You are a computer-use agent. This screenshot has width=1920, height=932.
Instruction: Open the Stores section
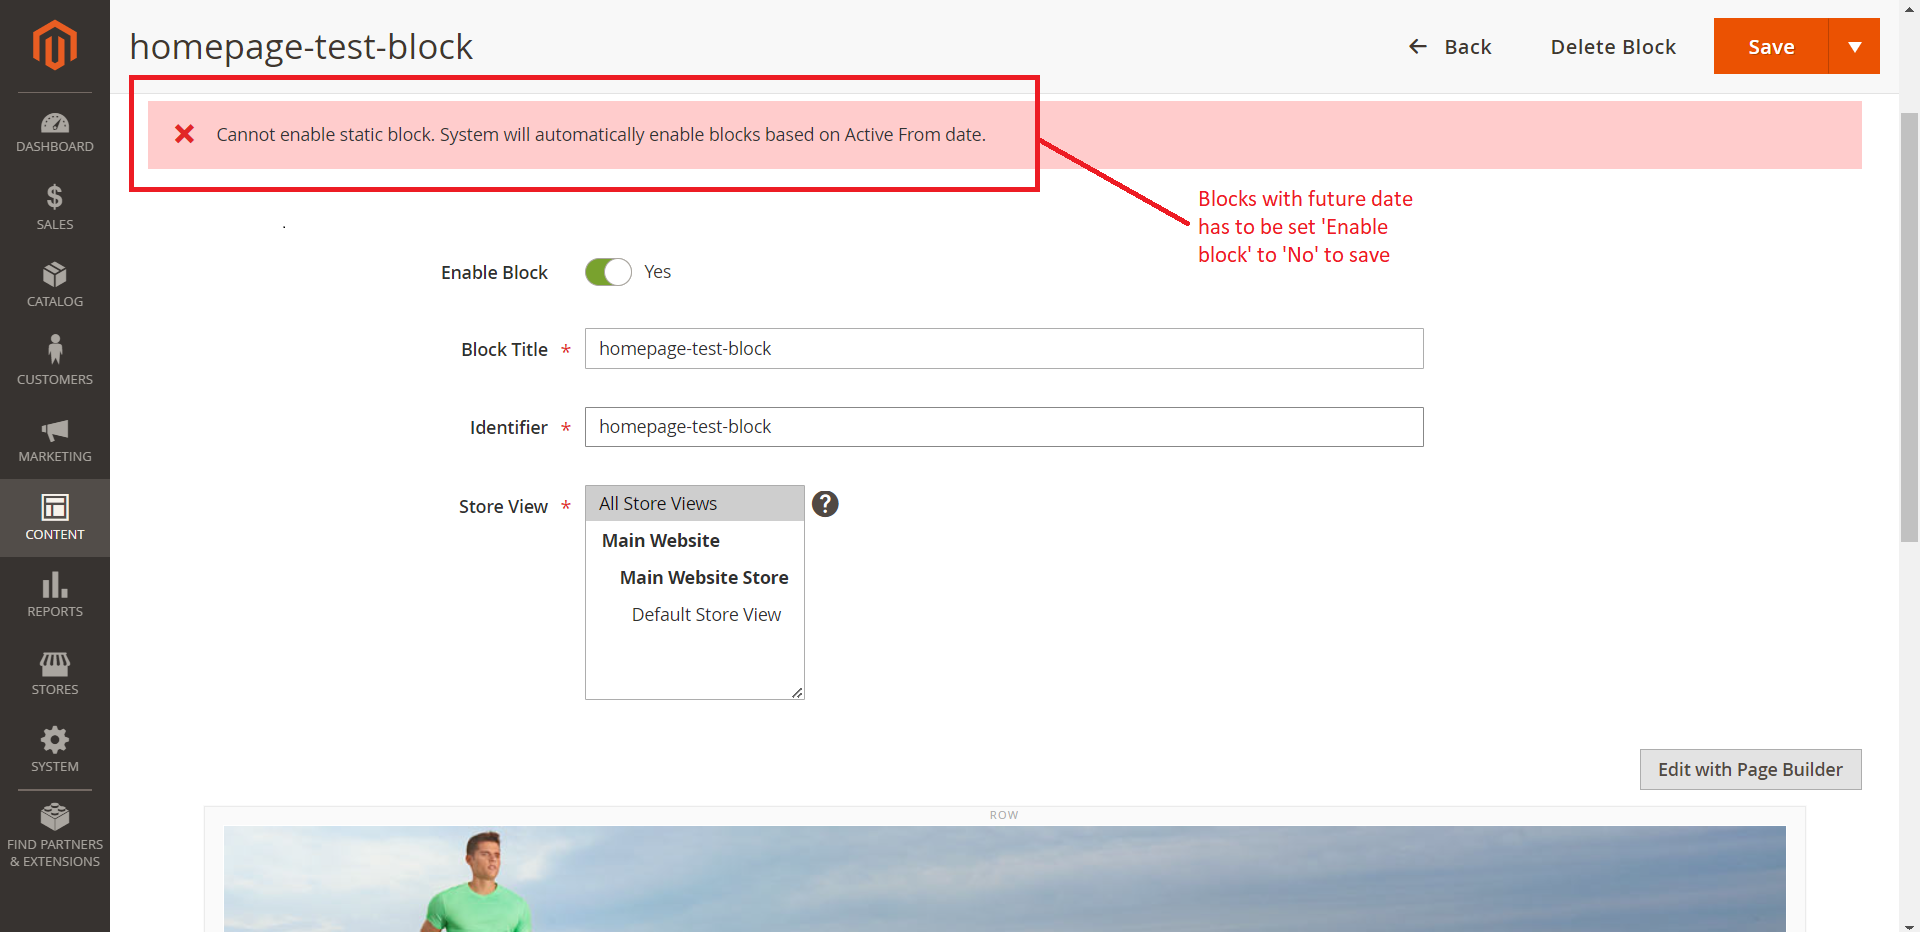(55, 672)
